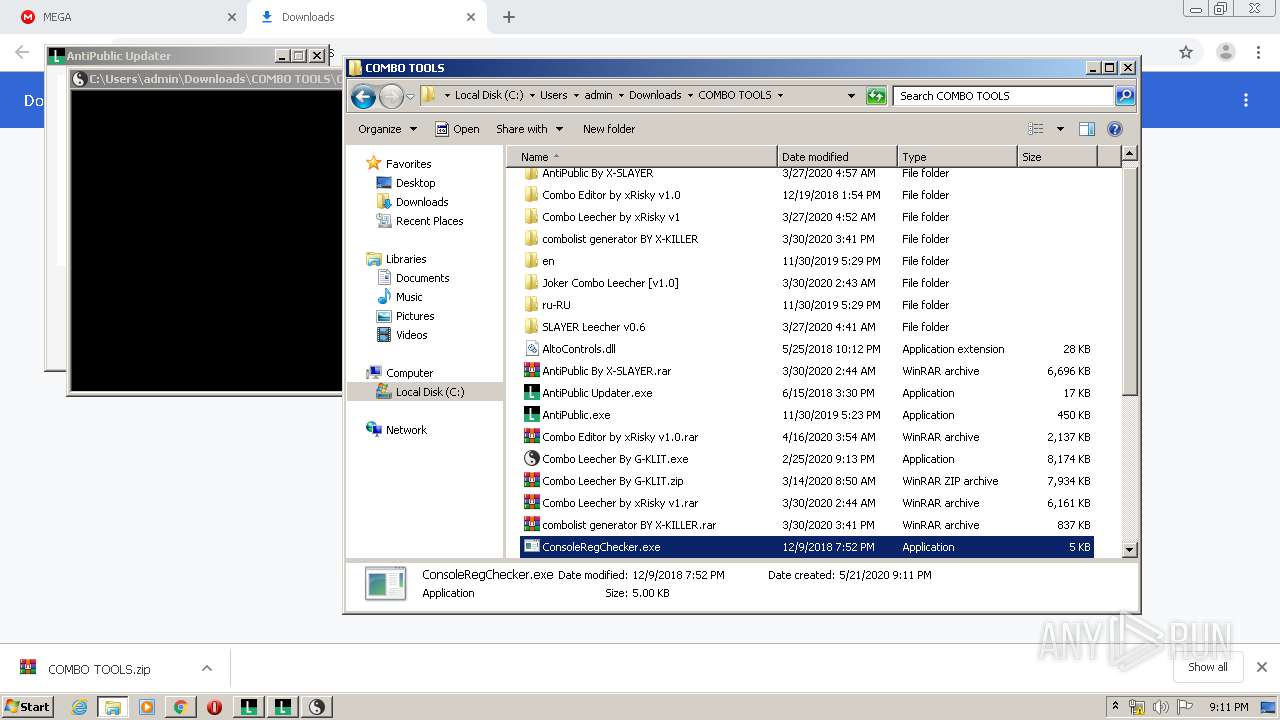Close Chrome downloads bar
The image size is (1280, 720).
tap(1262, 667)
